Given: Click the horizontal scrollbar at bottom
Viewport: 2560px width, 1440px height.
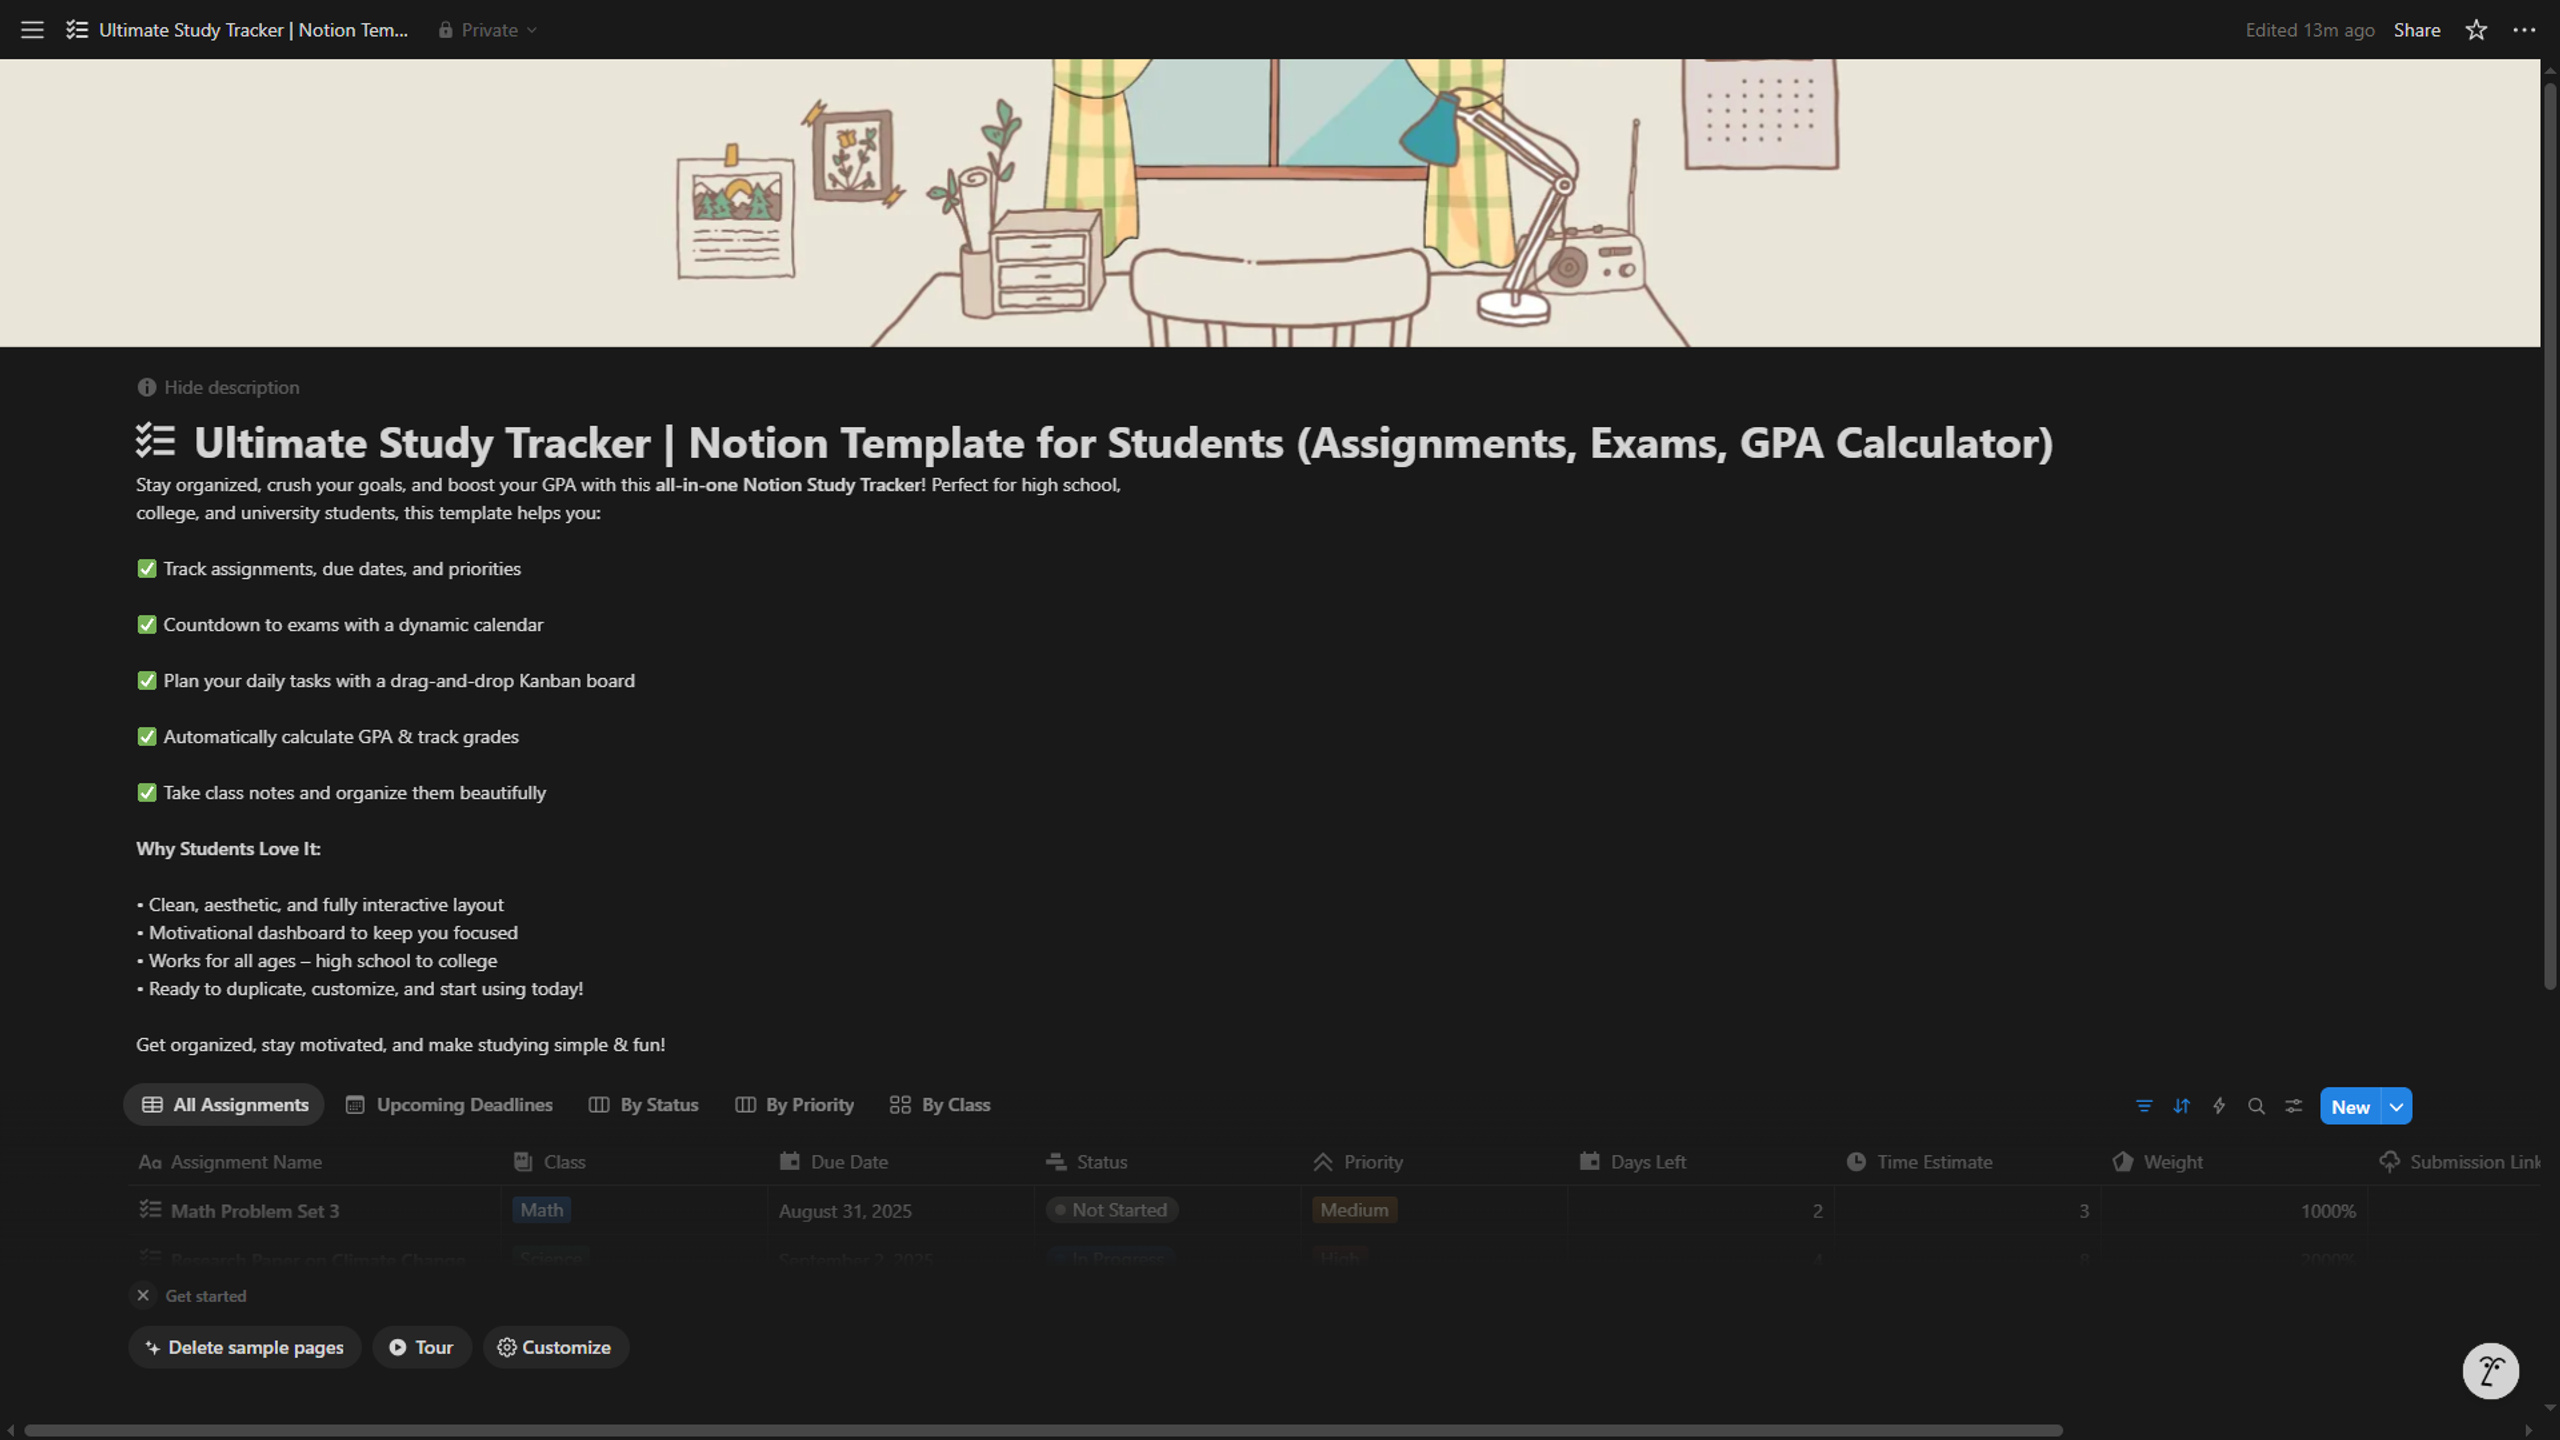Looking at the screenshot, I should coord(1043,1430).
